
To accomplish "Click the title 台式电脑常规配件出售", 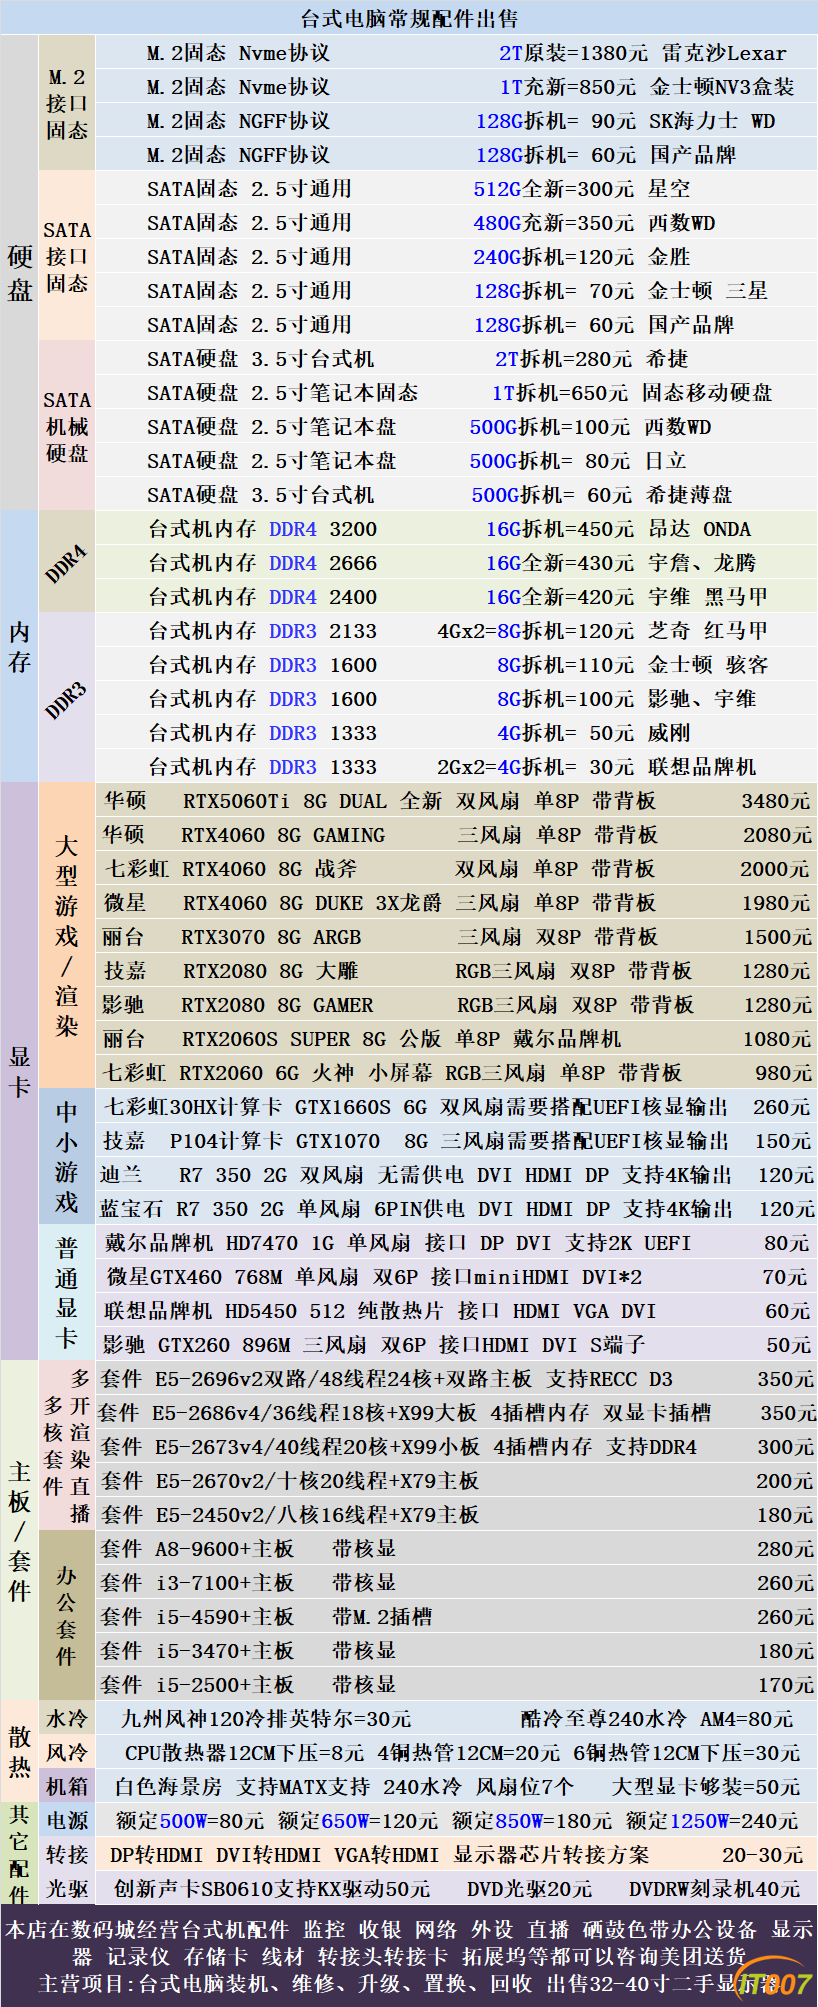I will [409, 18].
